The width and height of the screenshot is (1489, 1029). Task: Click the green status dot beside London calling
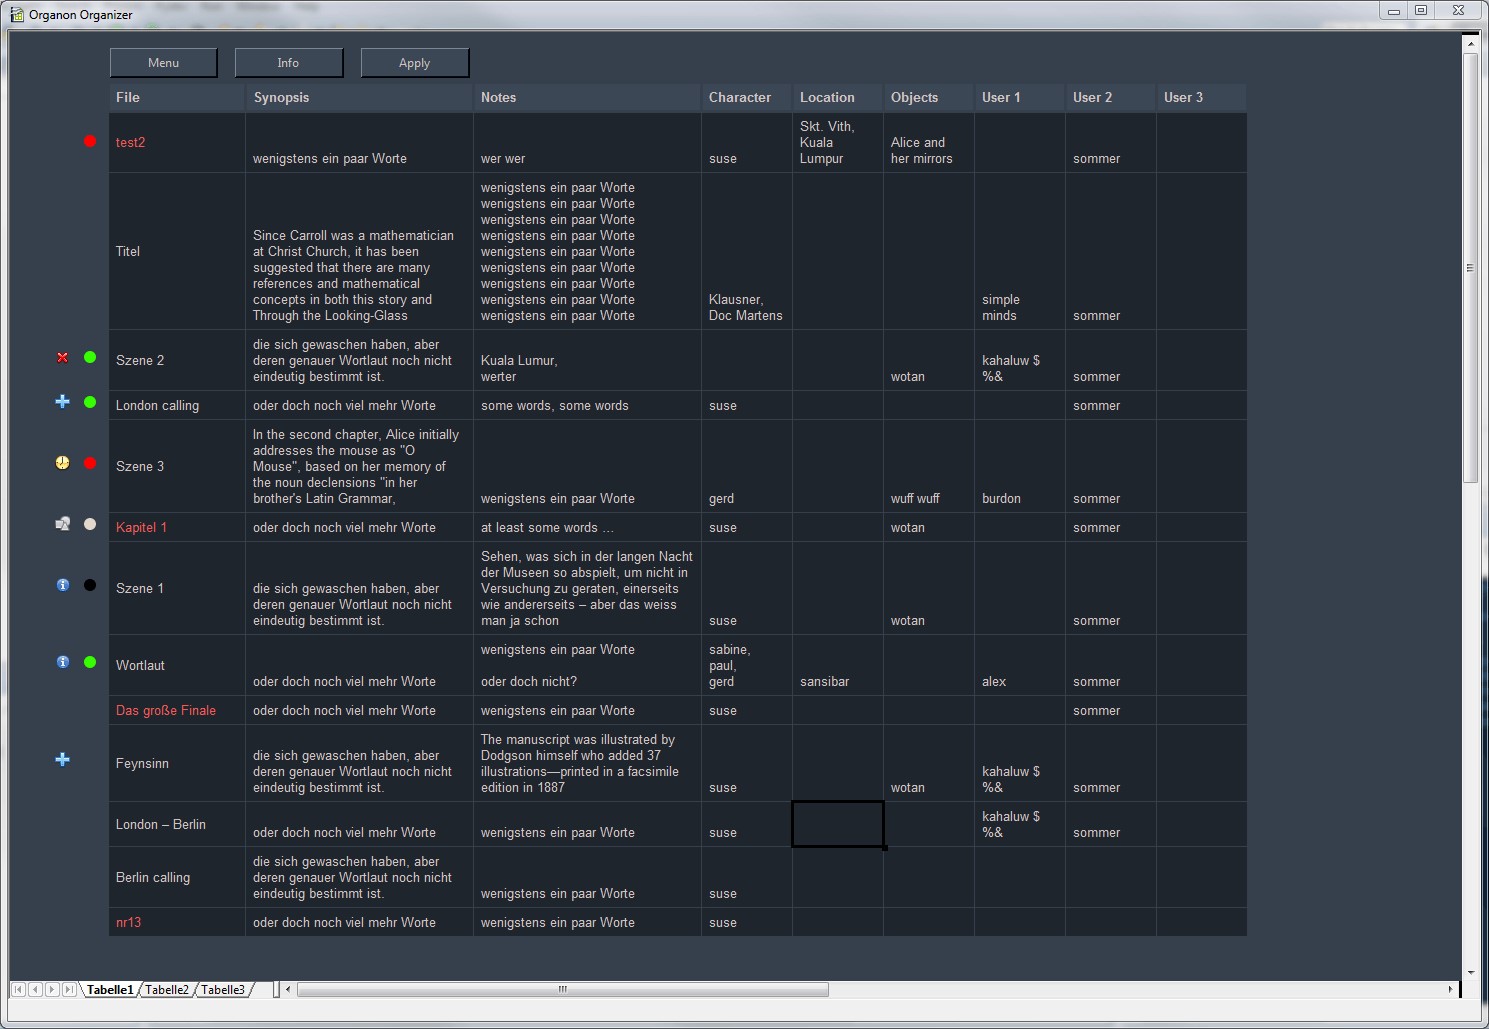click(90, 402)
